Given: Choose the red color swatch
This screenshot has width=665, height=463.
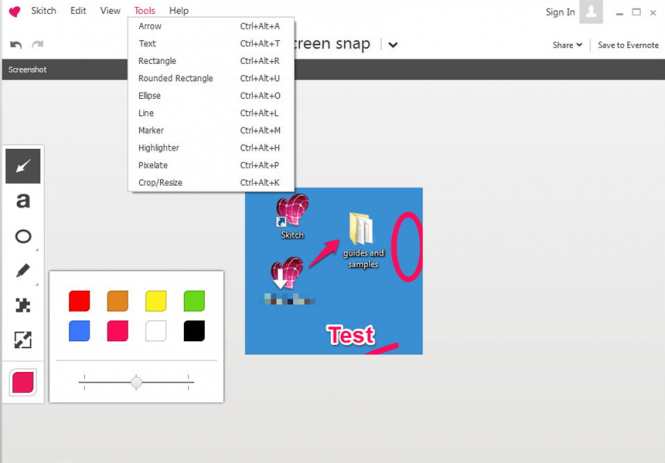Looking at the screenshot, I should tap(79, 301).
